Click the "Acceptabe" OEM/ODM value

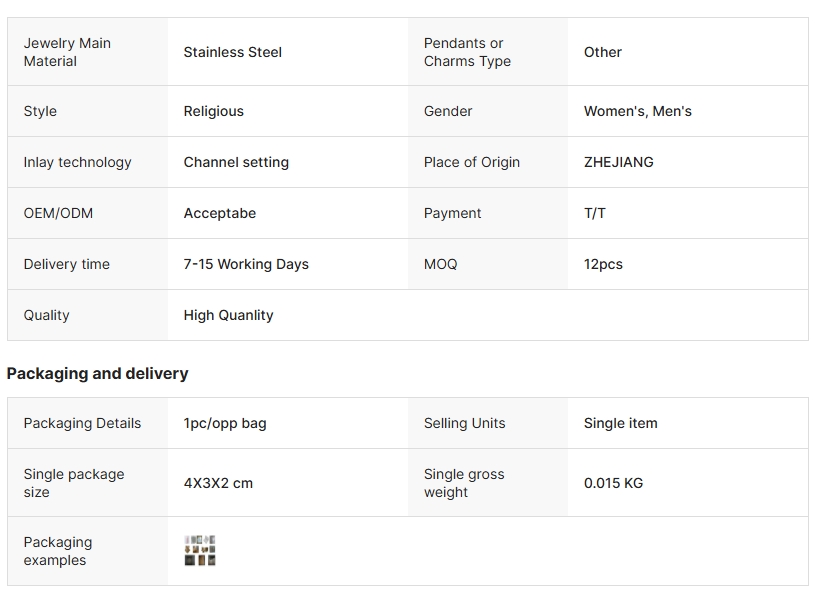pos(220,213)
